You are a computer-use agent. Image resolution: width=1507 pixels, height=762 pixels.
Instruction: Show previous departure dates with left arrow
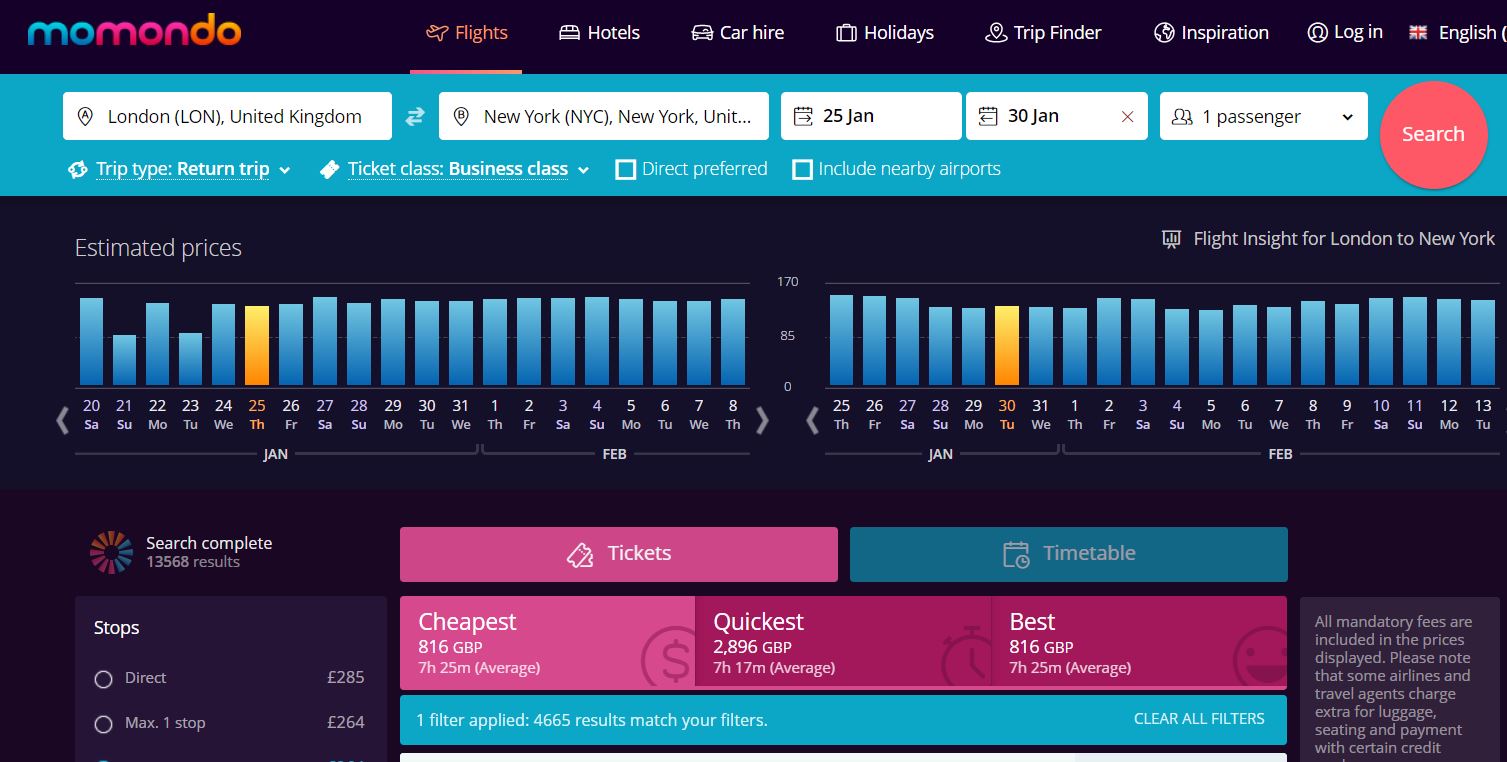(x=62, y=420)
